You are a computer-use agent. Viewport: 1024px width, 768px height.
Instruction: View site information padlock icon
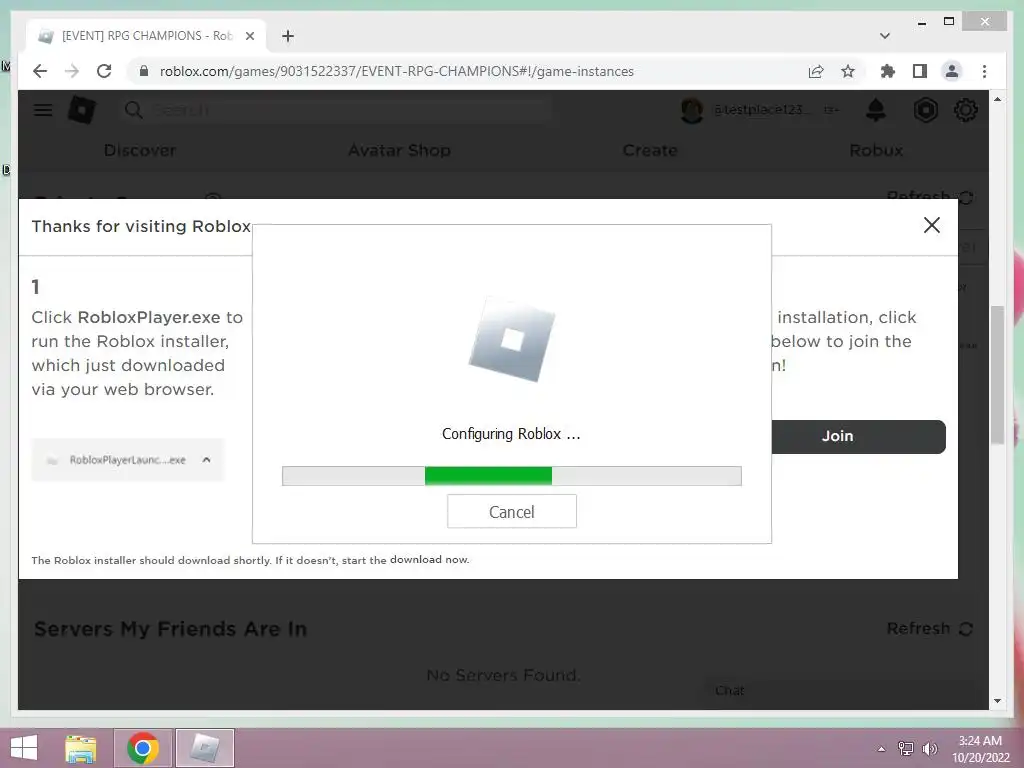[x=144, y=71]
